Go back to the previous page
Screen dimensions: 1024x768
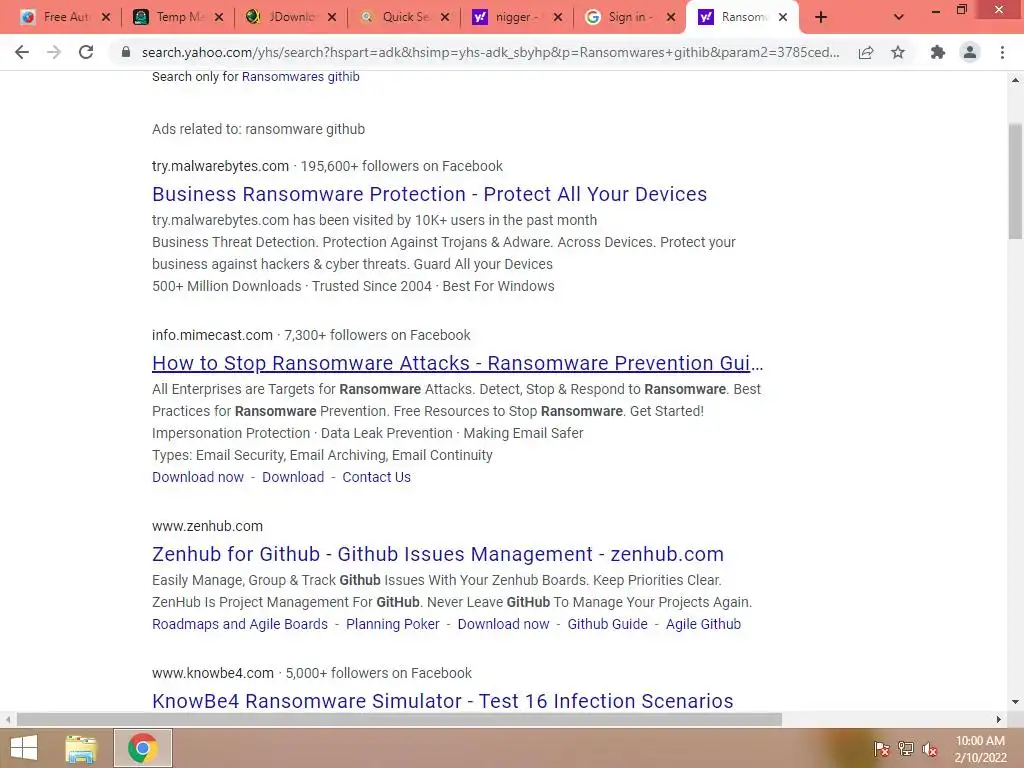(x=22, y=52)
